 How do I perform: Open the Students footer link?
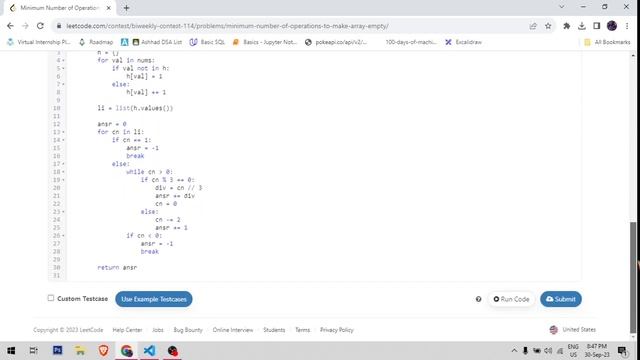point(274,330)
